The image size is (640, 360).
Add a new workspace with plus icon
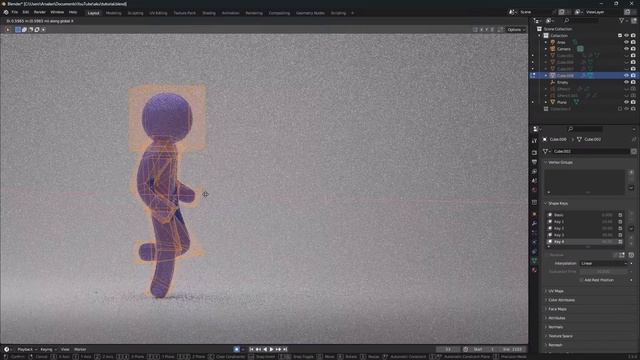pyautogui.click(x=353, y=13)
